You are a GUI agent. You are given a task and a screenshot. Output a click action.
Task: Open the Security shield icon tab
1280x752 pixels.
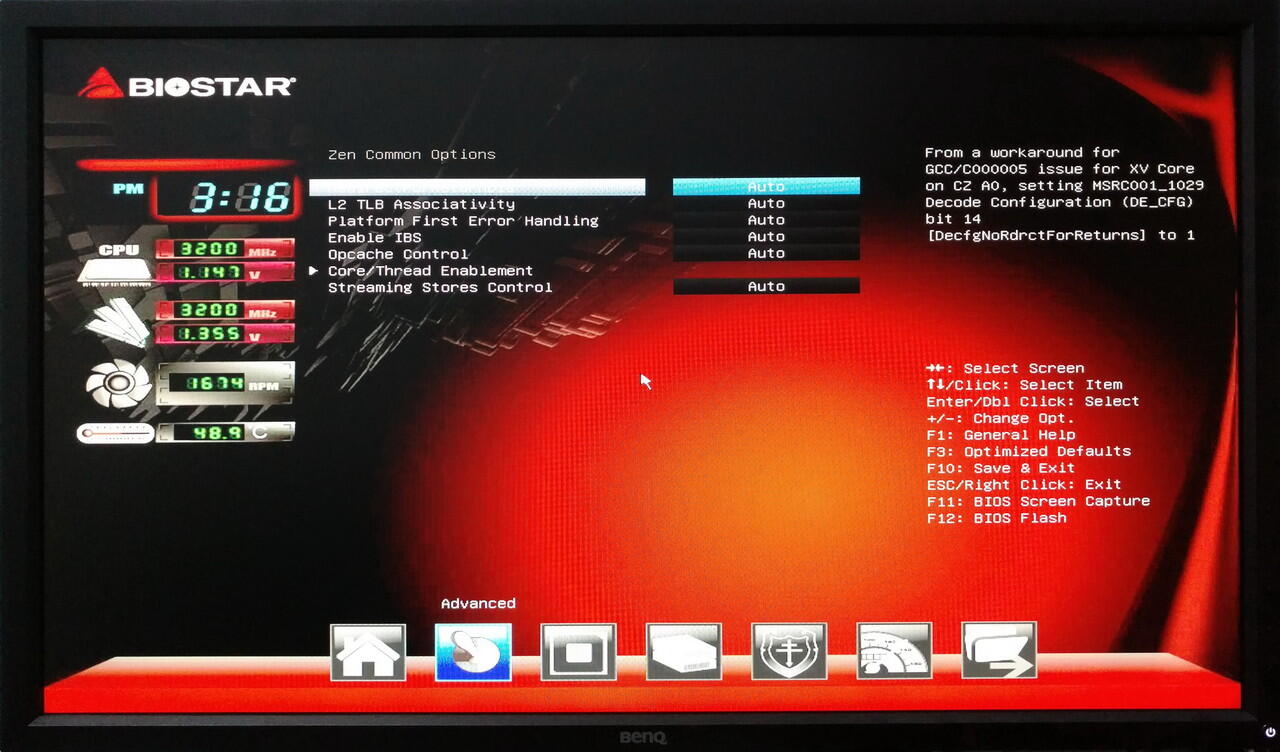click(789, 652)
